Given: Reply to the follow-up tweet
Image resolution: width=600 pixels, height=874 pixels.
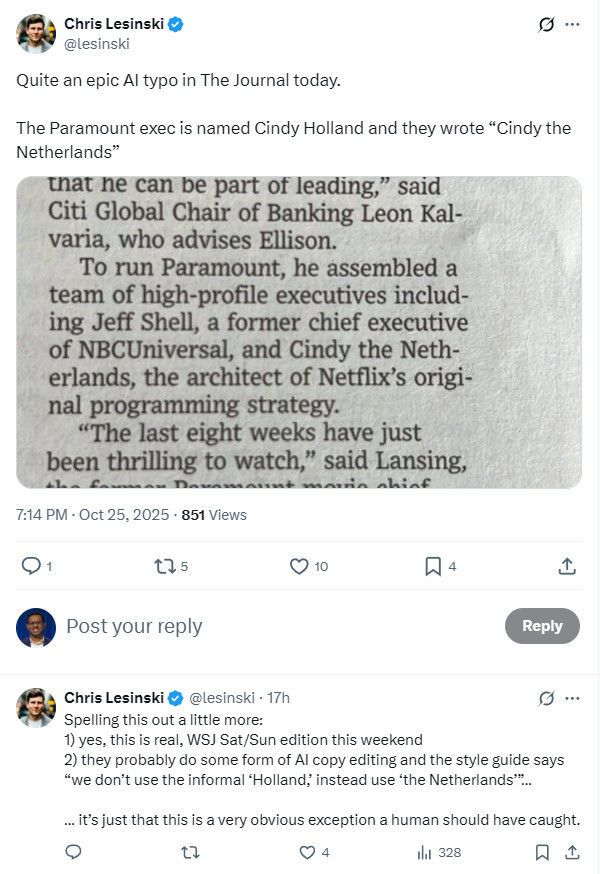Looking at the screenshot, I should (73, 853).
